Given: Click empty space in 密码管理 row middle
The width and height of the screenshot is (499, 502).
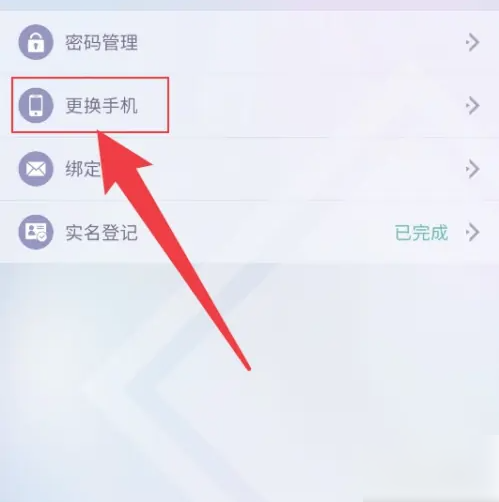Looking at the screenshot, I should (x=300, y=42).
